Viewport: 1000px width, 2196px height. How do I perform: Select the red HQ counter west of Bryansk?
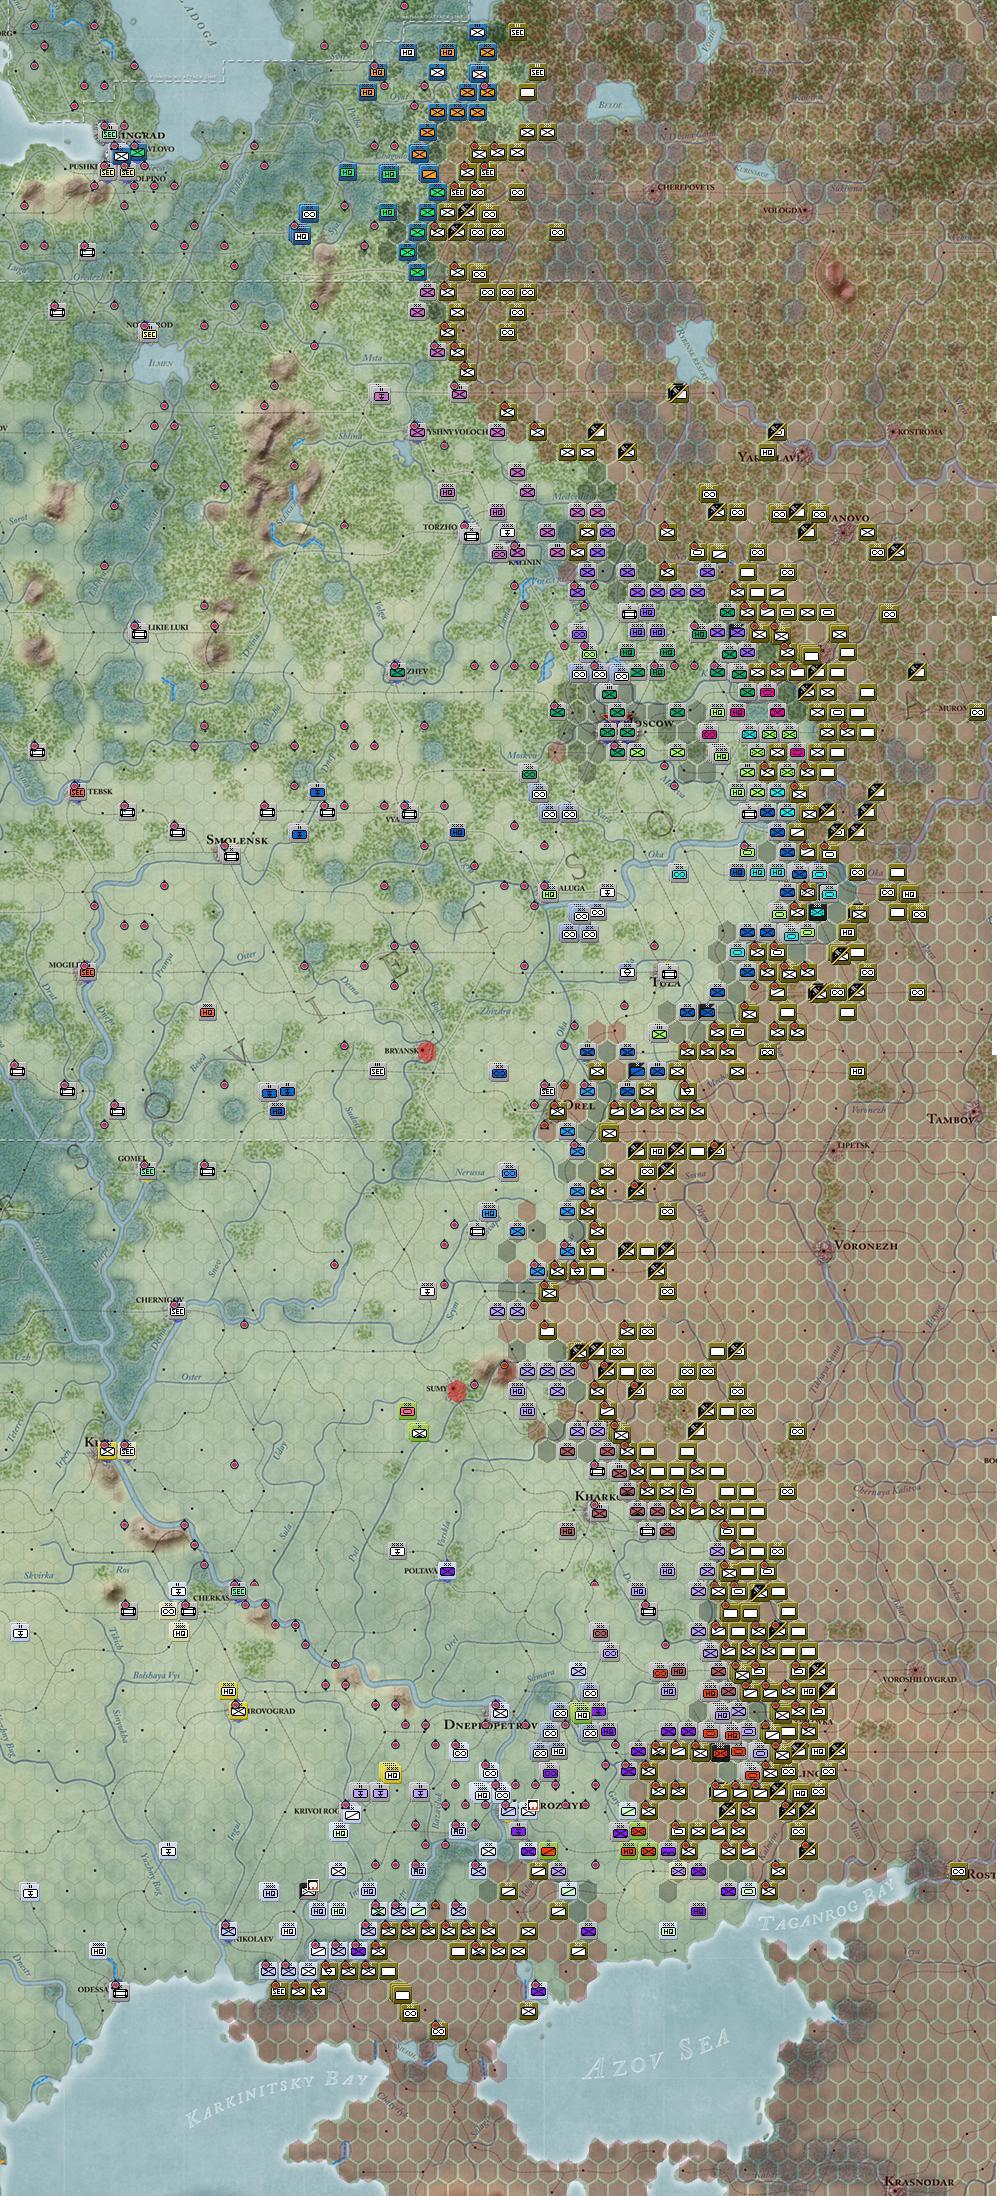(208, 1012)
